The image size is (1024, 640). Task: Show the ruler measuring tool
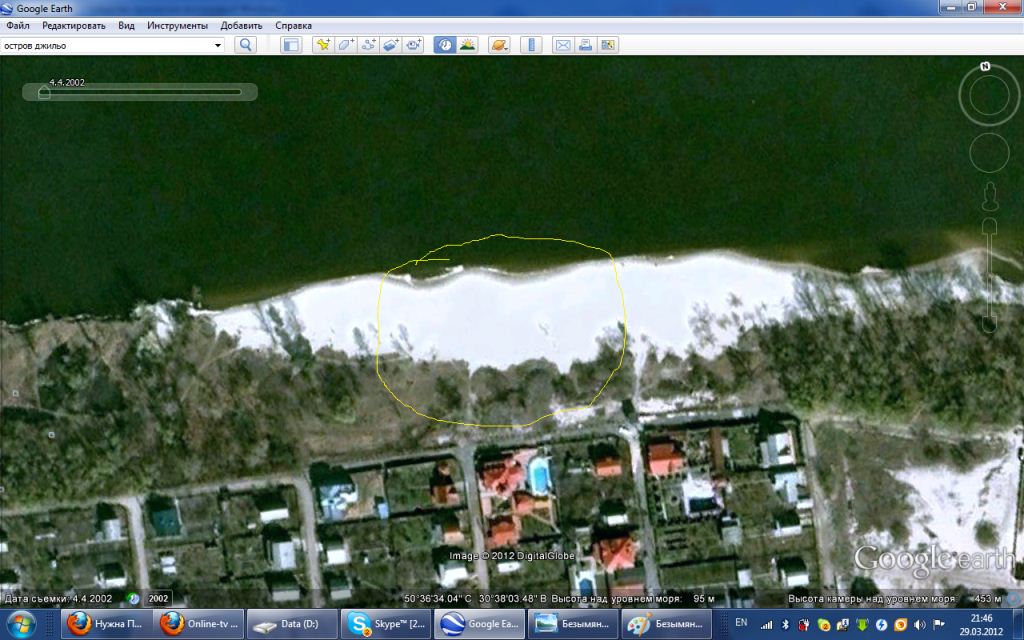(532, 45)
